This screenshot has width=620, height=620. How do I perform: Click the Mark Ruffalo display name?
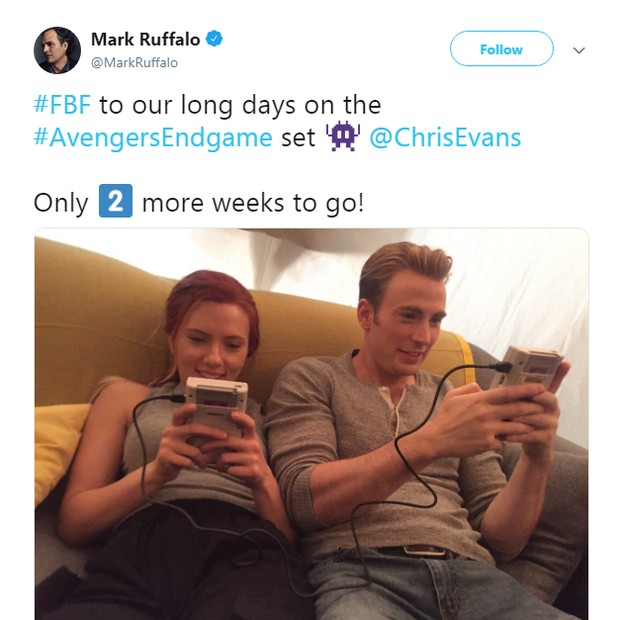click(146, 39)
